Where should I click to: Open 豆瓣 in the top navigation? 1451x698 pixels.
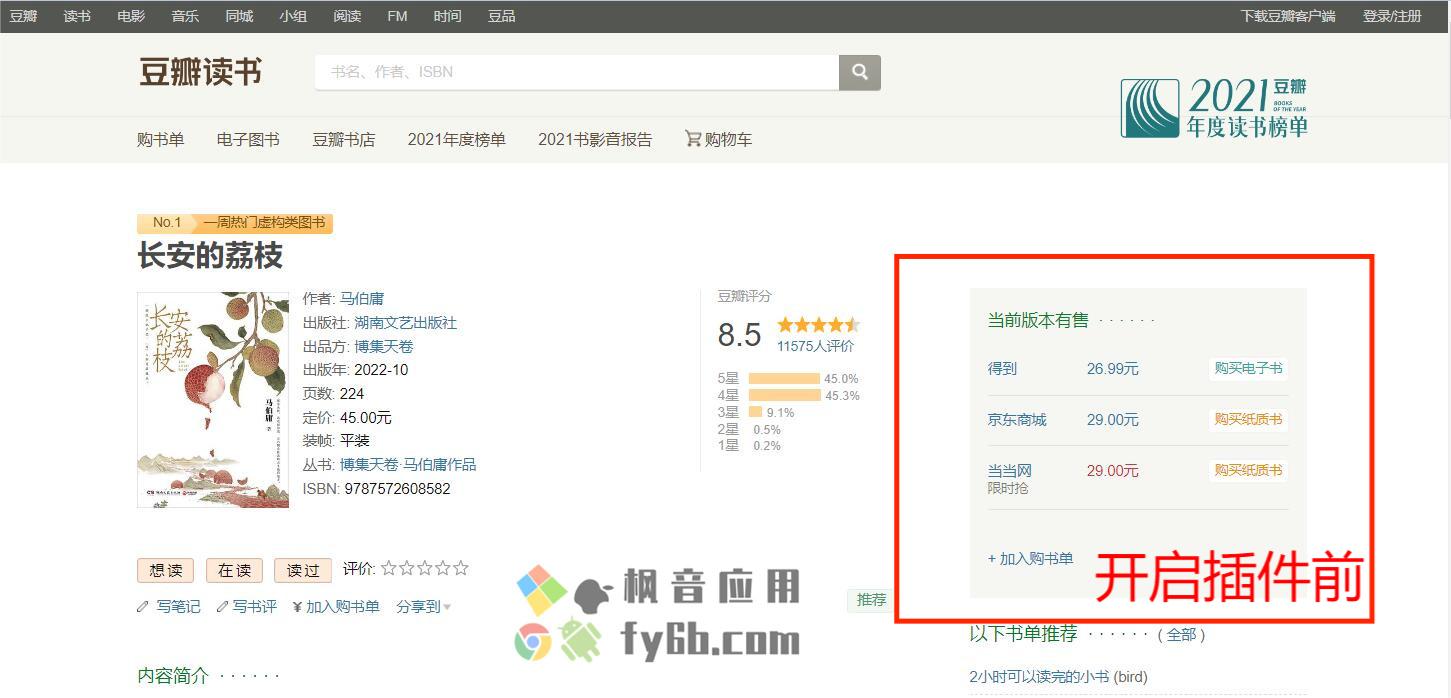[x=23, y=16]
